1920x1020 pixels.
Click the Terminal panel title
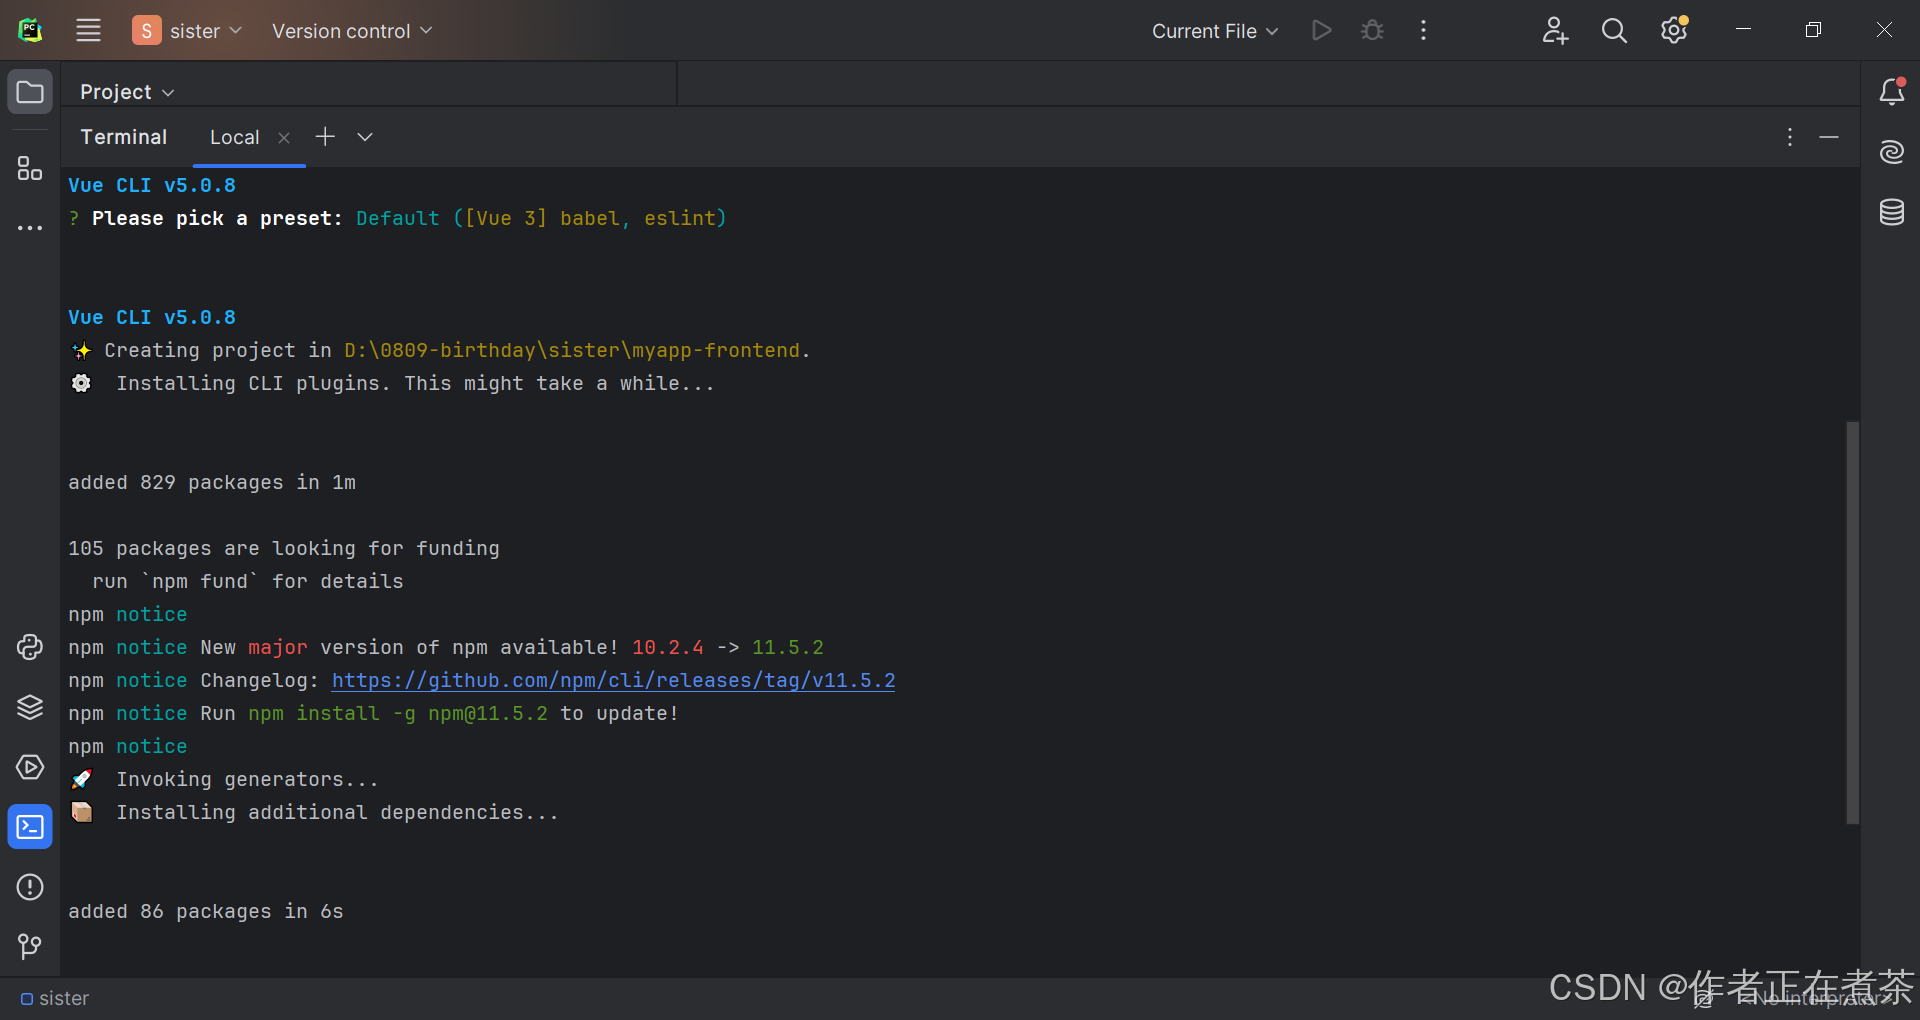pyautogui.click(x=124, y=137)
